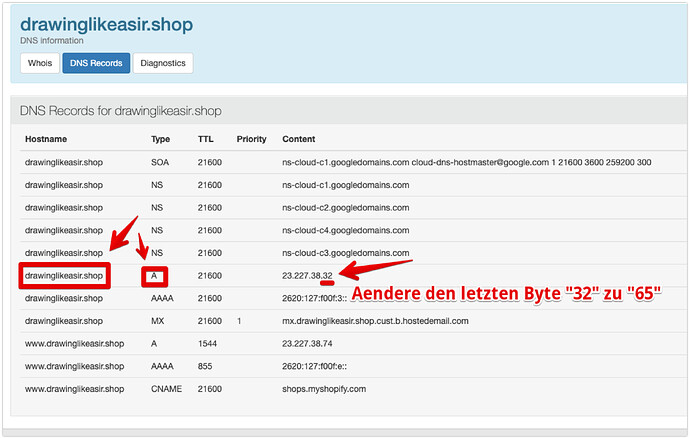Click the DNS information subtitle
The image size is (690, 438).
[51, 40]
